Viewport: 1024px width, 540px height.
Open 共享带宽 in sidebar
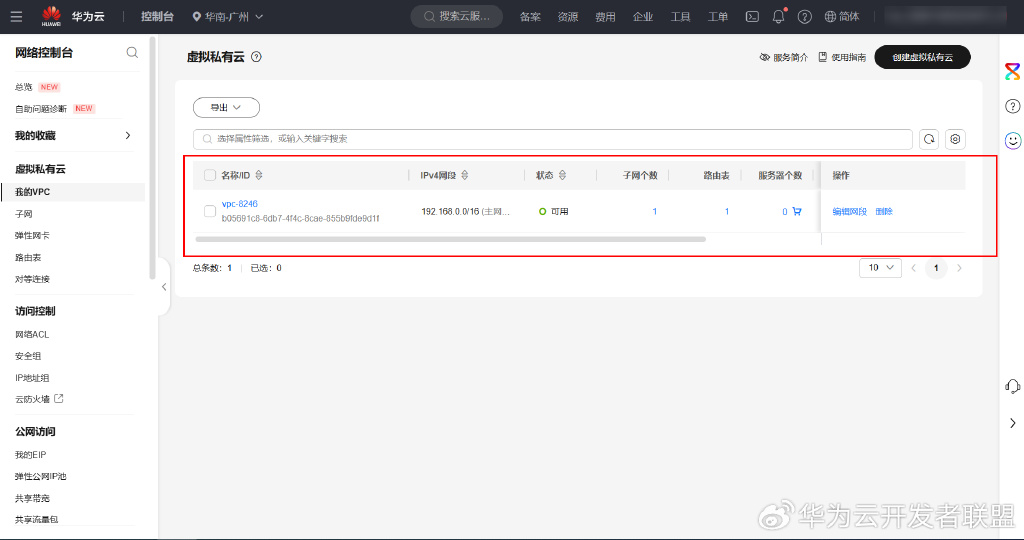tap(32, 498)
